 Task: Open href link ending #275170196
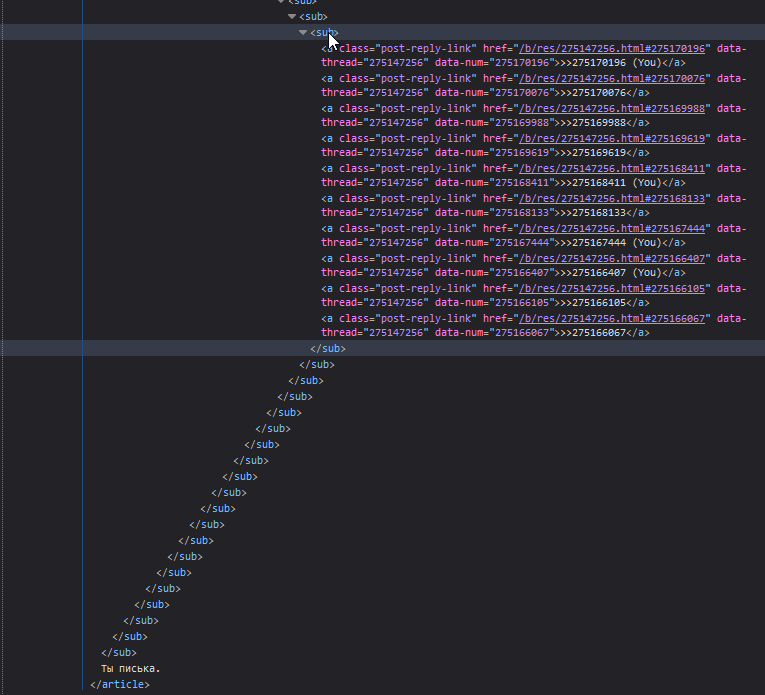[612, 49]
